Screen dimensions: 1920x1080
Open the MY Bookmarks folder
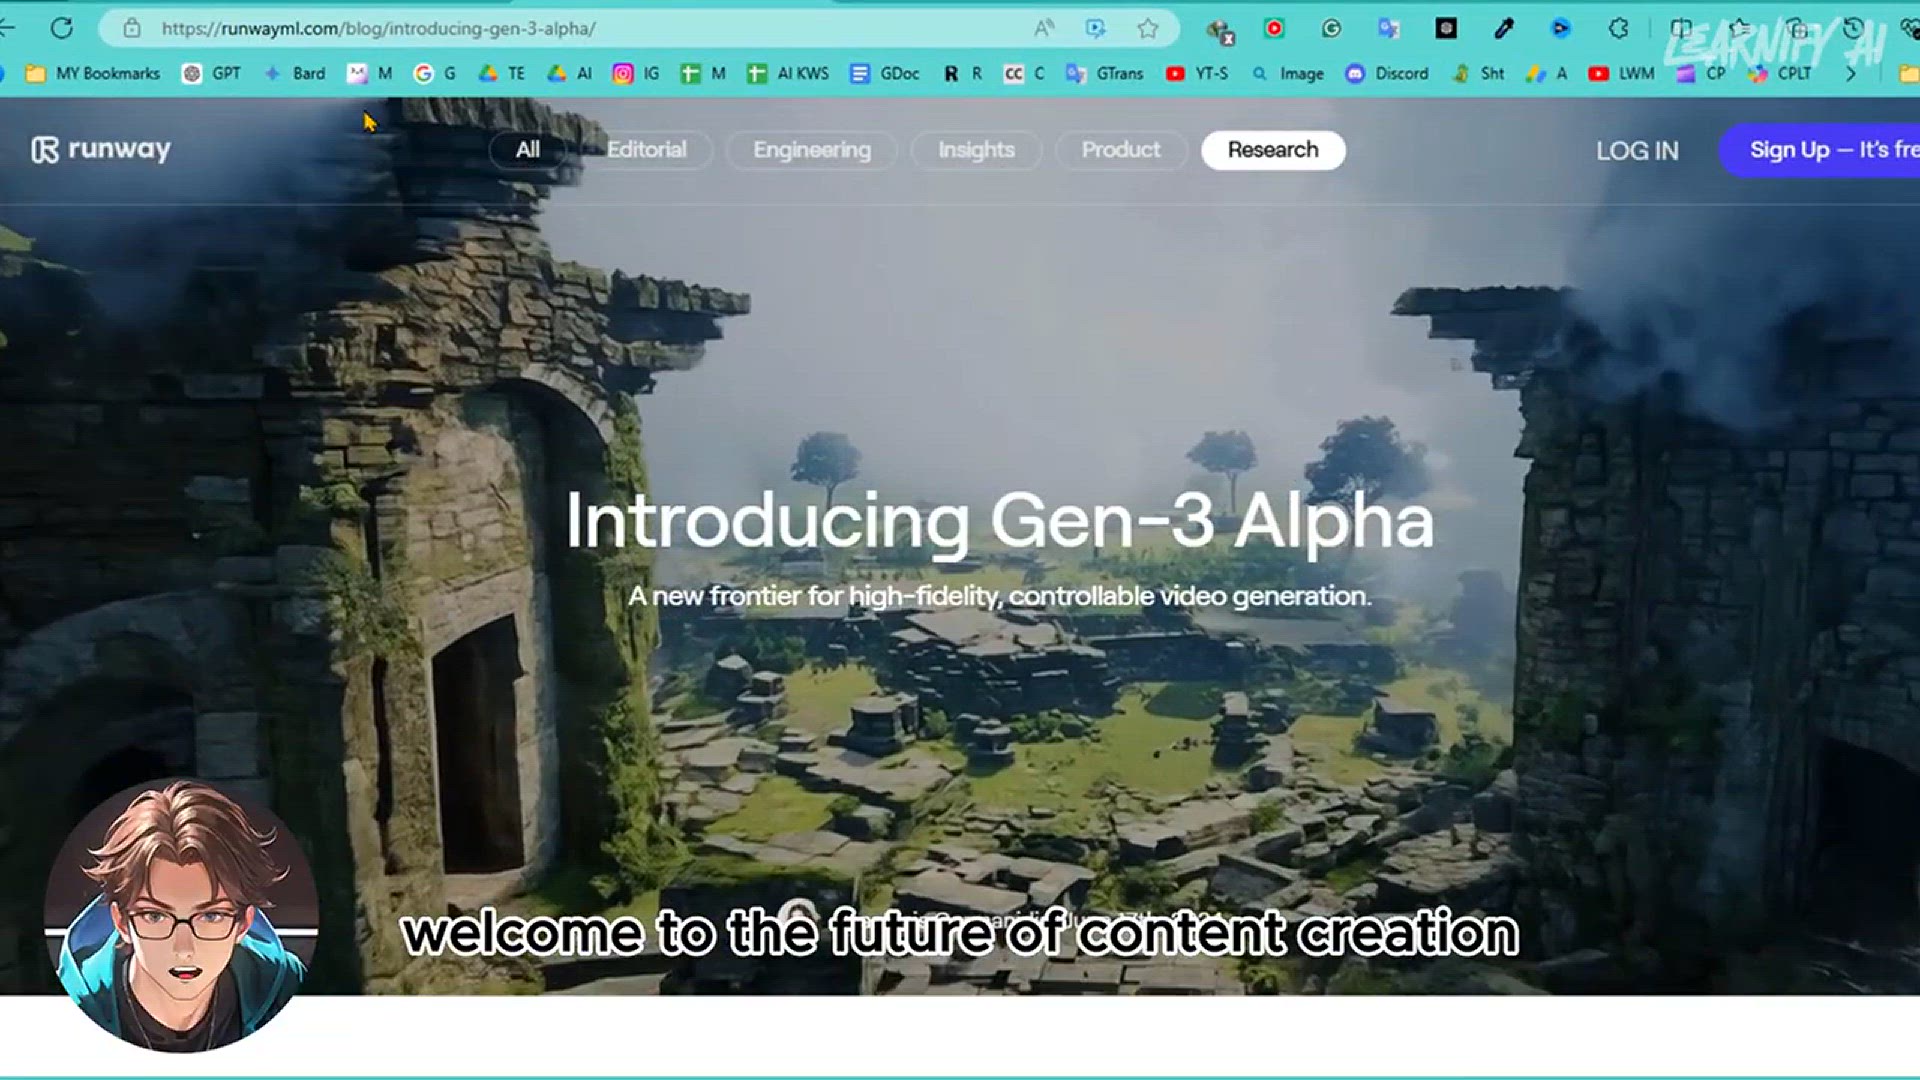pos(93,73)
